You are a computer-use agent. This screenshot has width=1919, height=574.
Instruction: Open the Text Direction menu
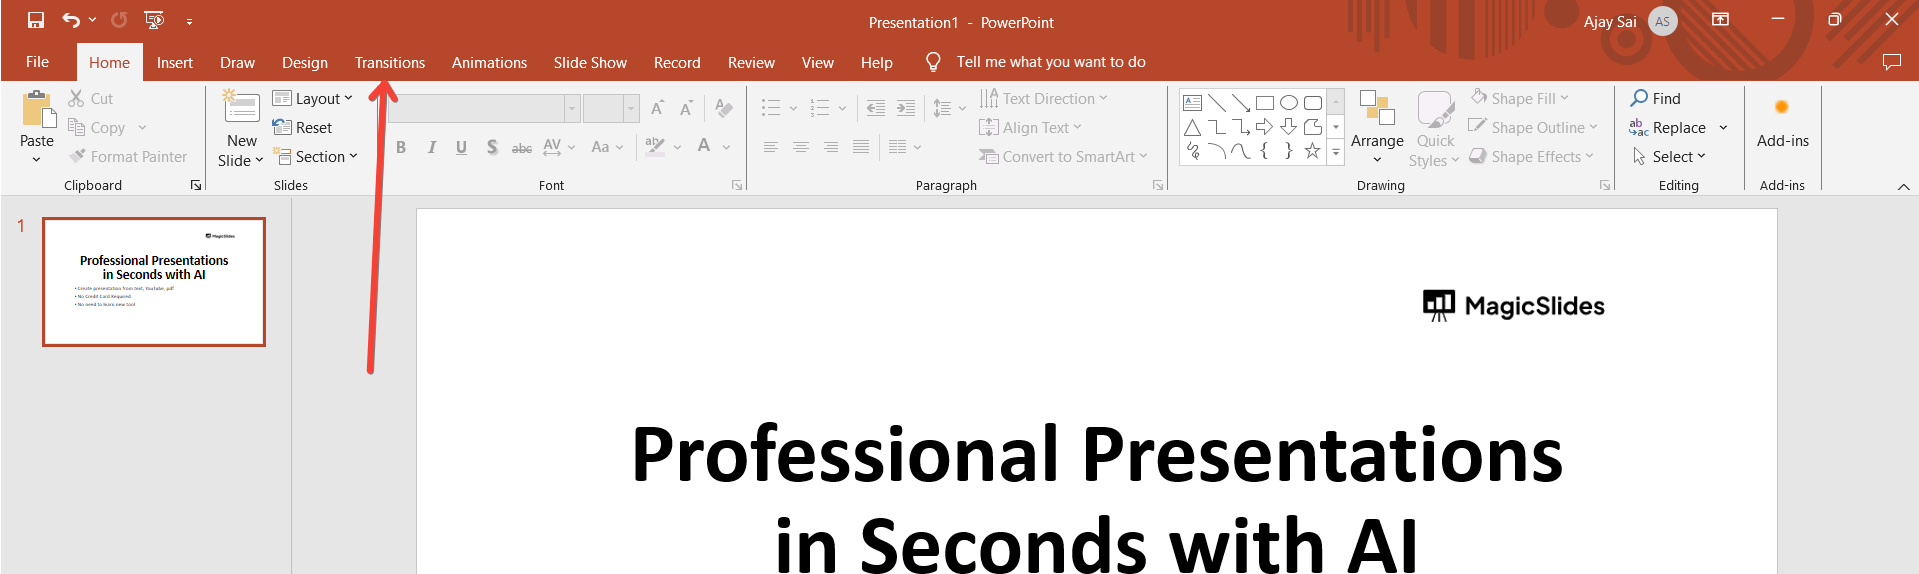click(x=1043, y=98)
